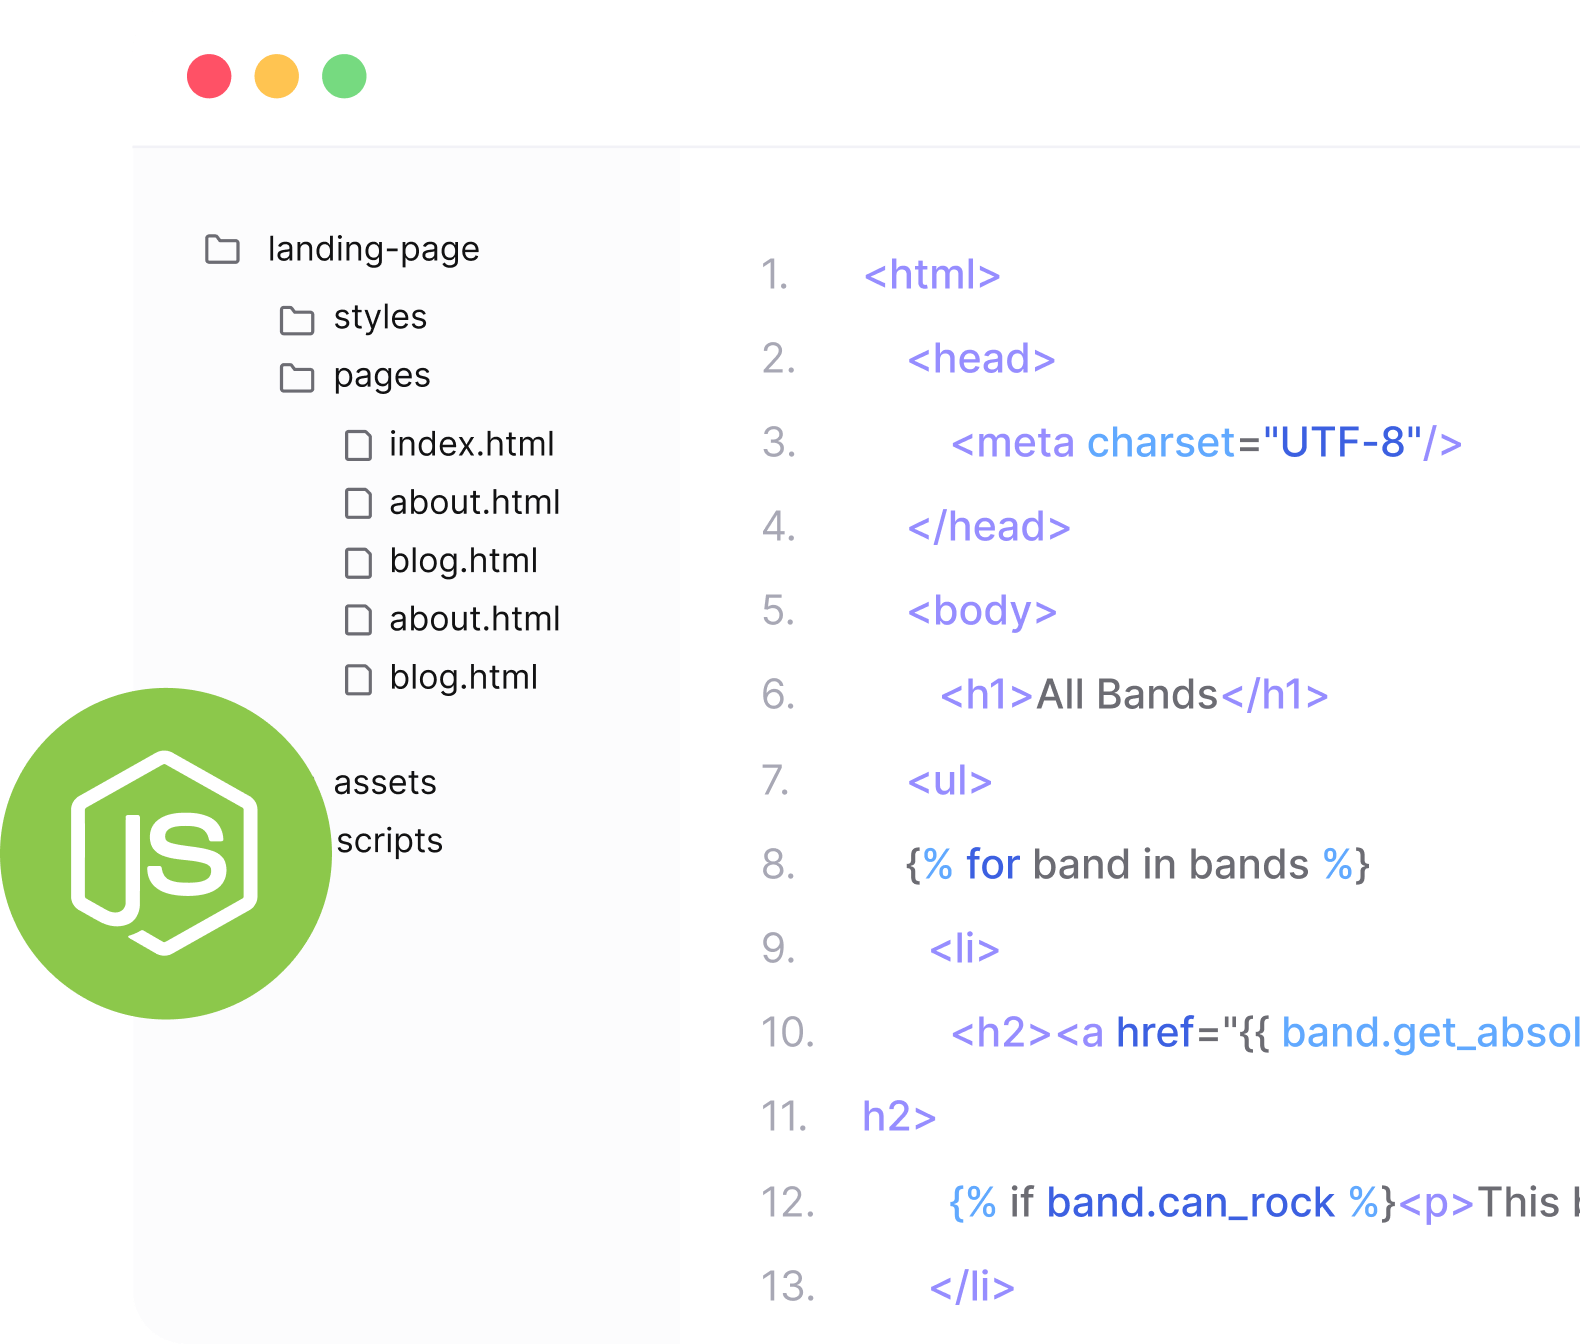The width and height of the screenshot is (1580, 1344).
Task: Click the file icon beside first blog.html
Action: point(358,562)
